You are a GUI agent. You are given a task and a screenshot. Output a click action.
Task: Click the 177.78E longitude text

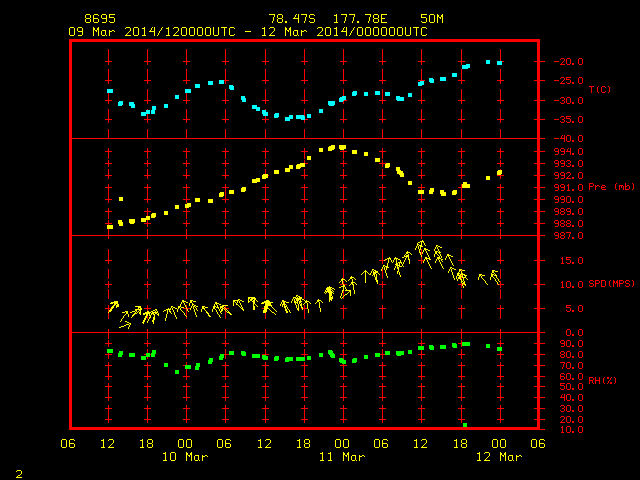point(360,19)
